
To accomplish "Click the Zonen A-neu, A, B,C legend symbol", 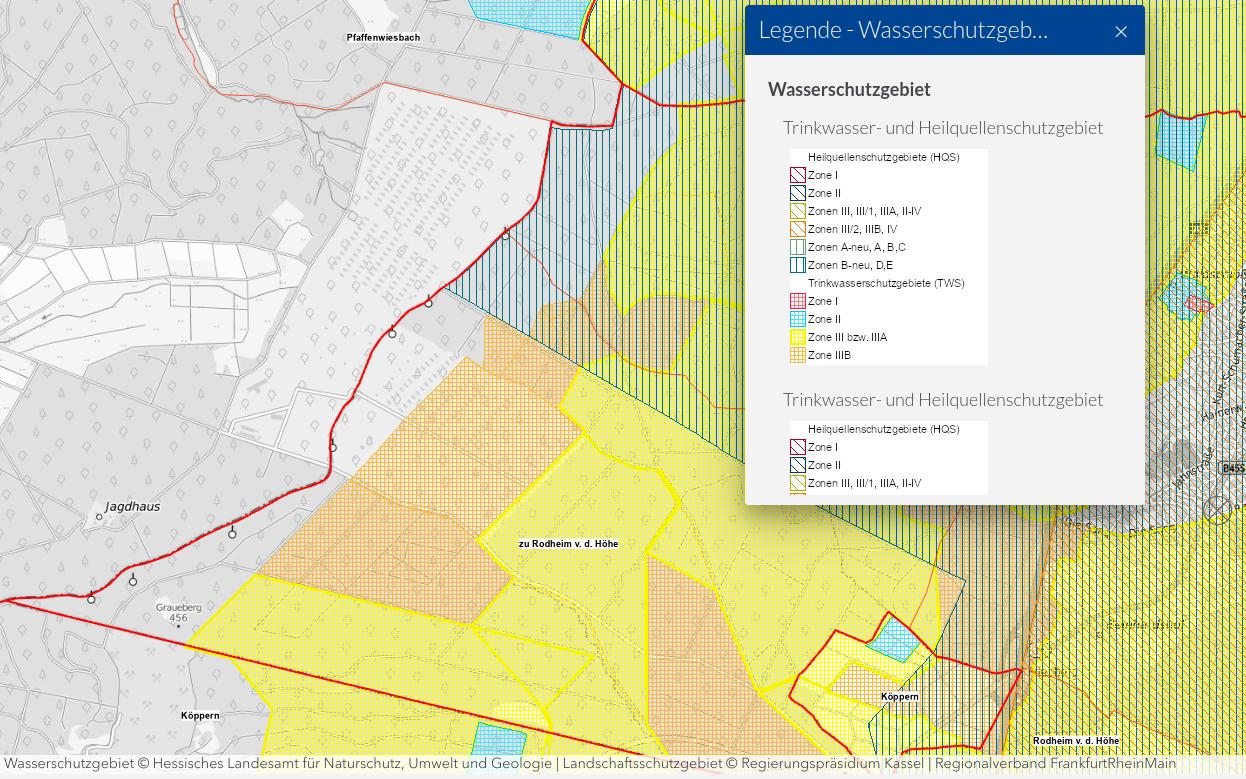I will point(797,247).
